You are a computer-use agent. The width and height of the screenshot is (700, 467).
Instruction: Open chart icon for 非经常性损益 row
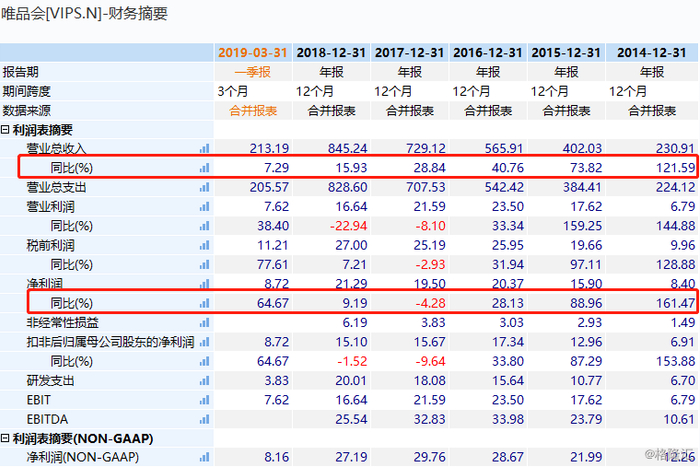[x=204, y=322]
